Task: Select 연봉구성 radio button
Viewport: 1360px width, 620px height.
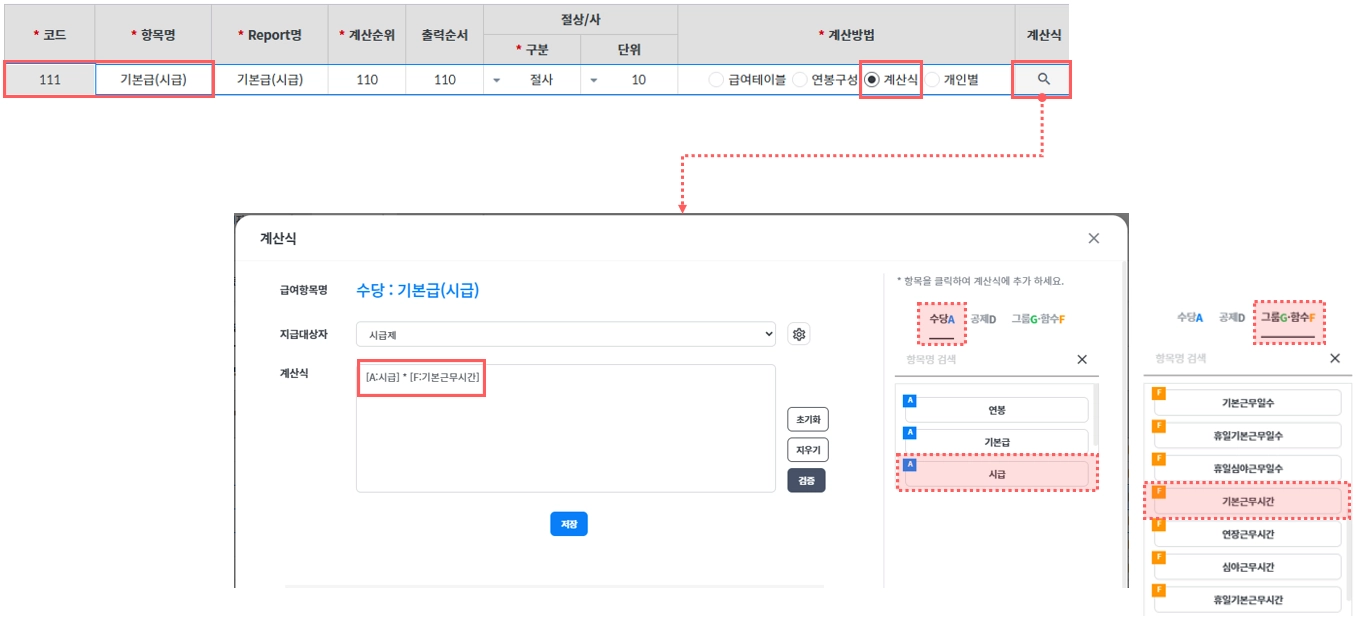Action: 800,80
